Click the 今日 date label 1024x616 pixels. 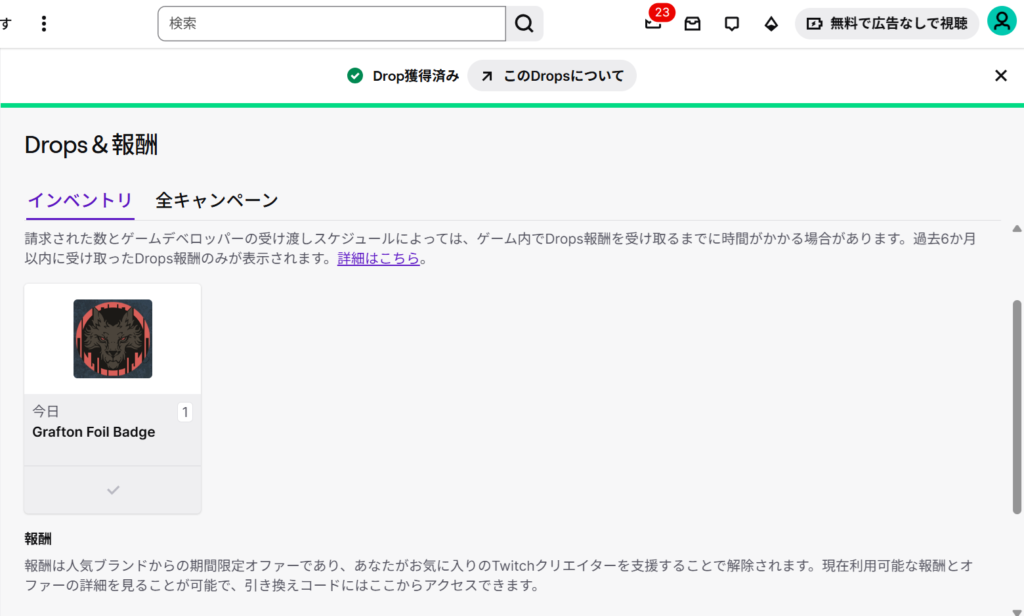tap(46, 411)
